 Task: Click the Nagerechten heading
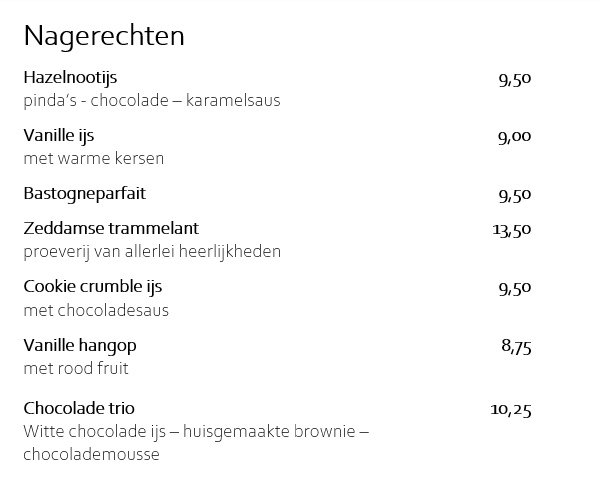tap(104, 36)
